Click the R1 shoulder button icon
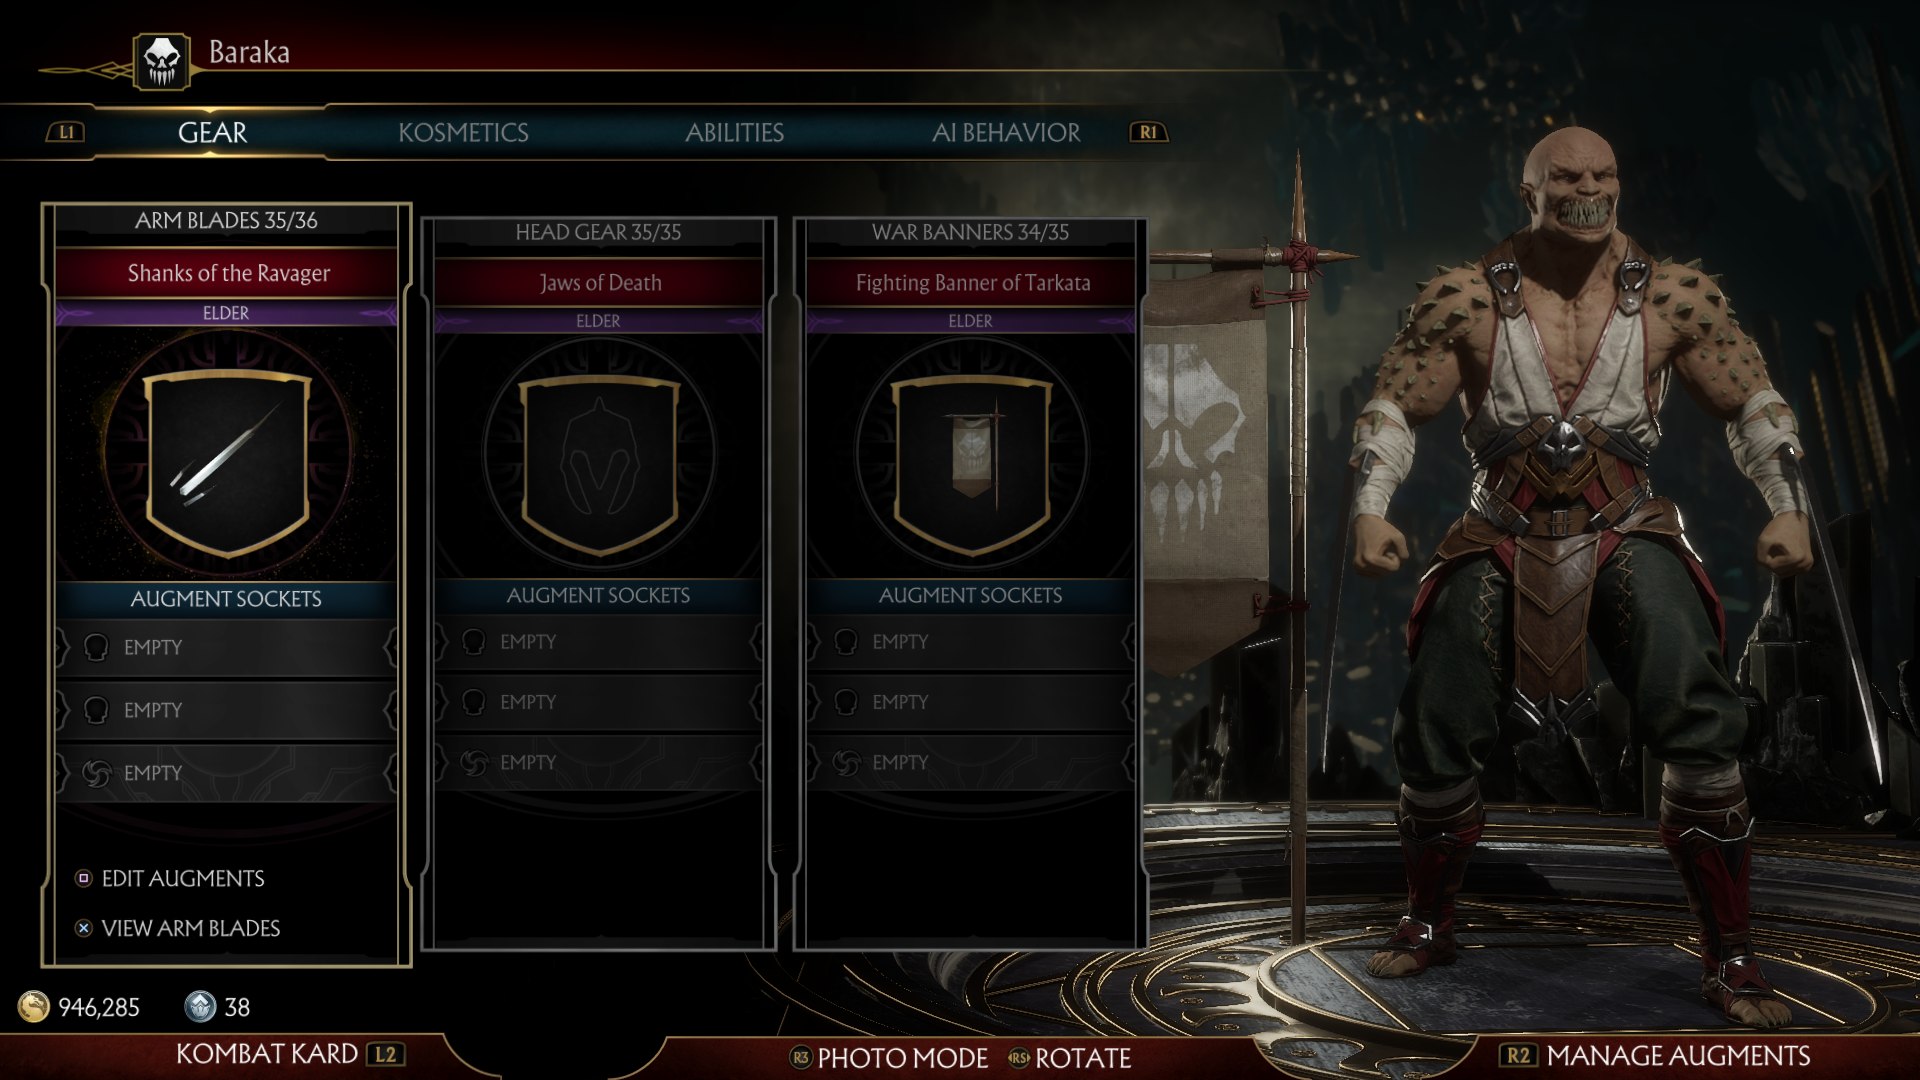Screen dimensions: 1920x1080 pos(1149,132)
